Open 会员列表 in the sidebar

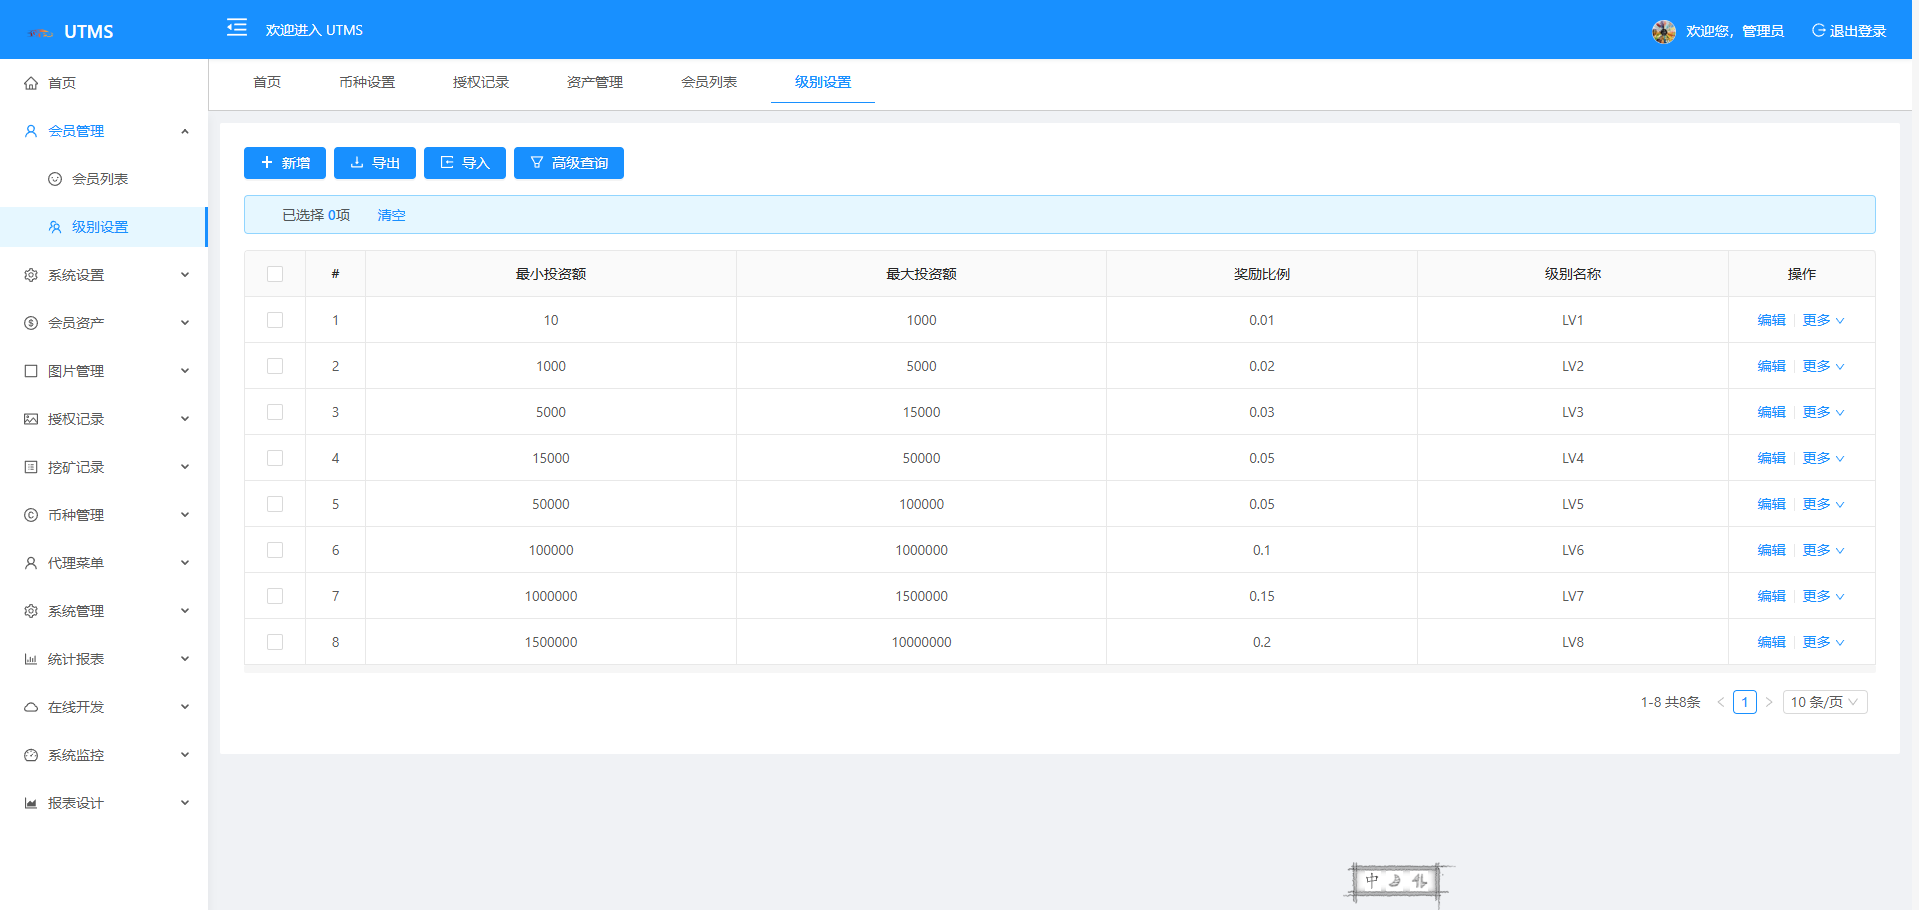point(100,179)
